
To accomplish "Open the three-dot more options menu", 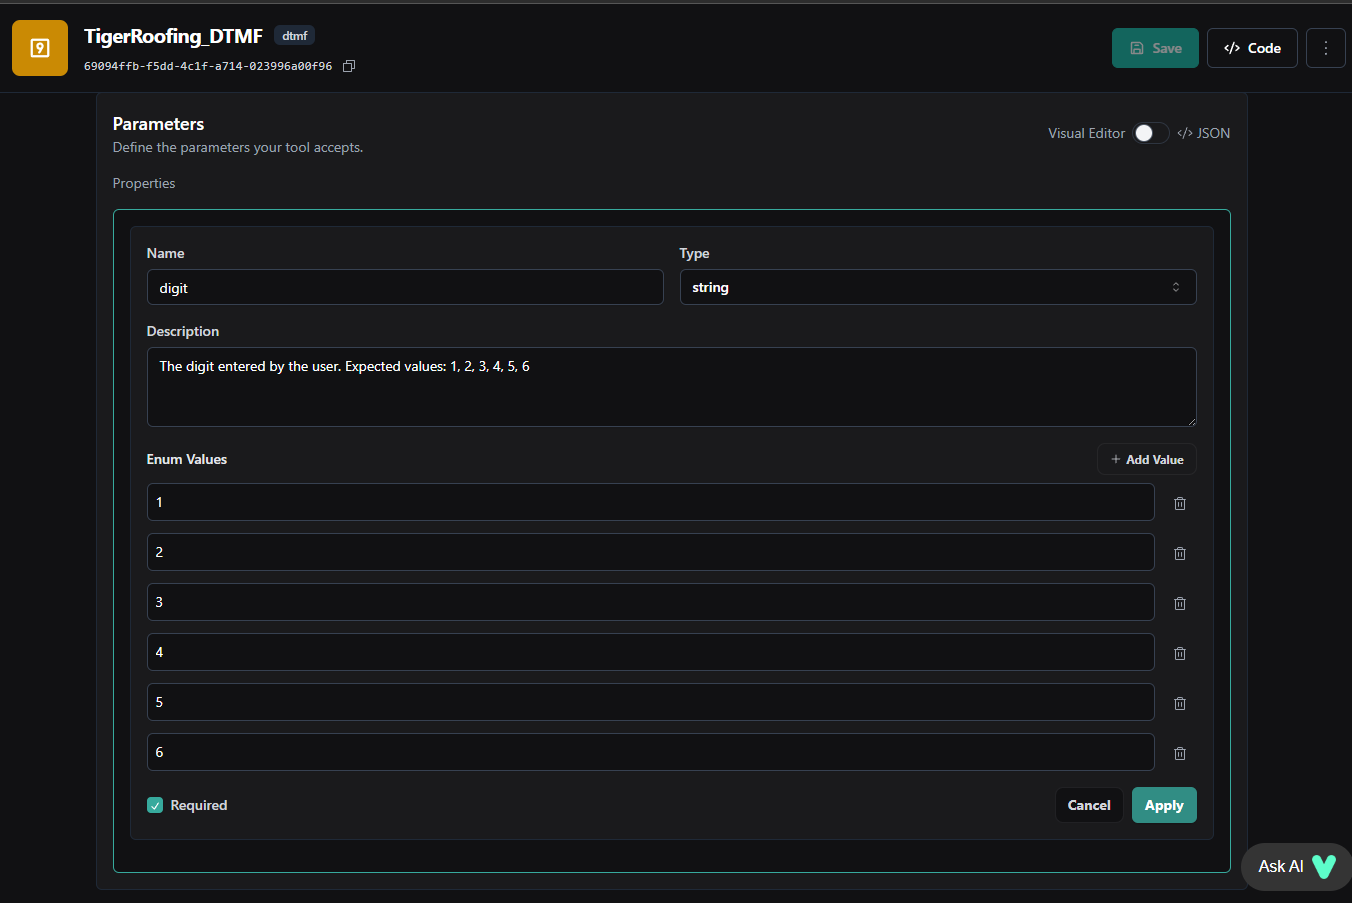I will coord(1326,48).
